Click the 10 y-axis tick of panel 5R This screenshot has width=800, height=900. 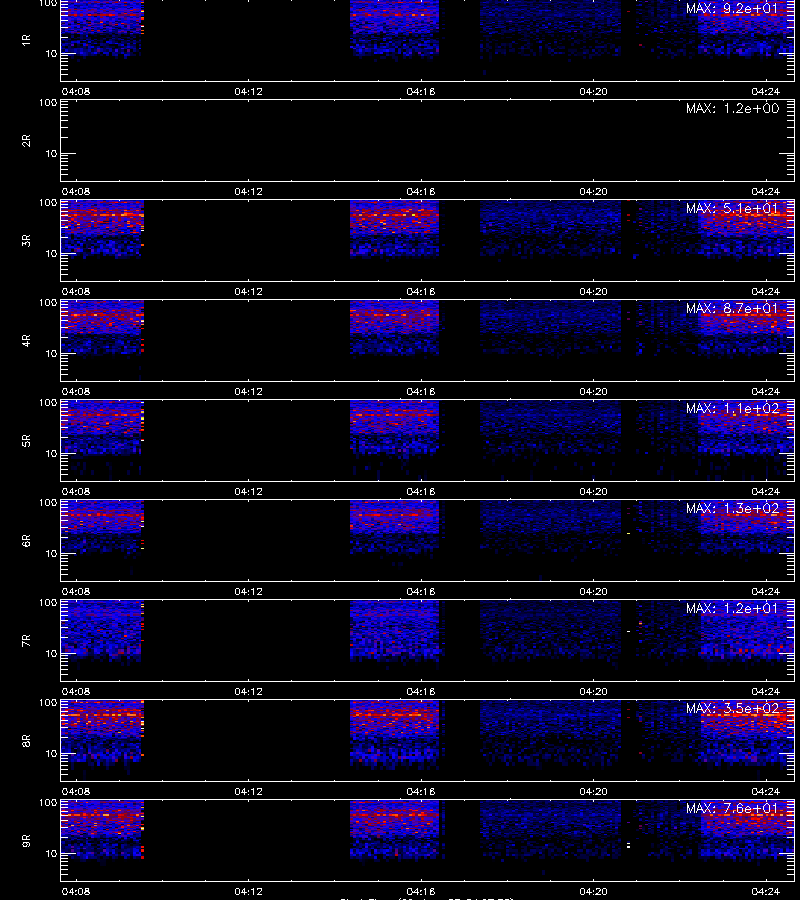coord(51,453)
